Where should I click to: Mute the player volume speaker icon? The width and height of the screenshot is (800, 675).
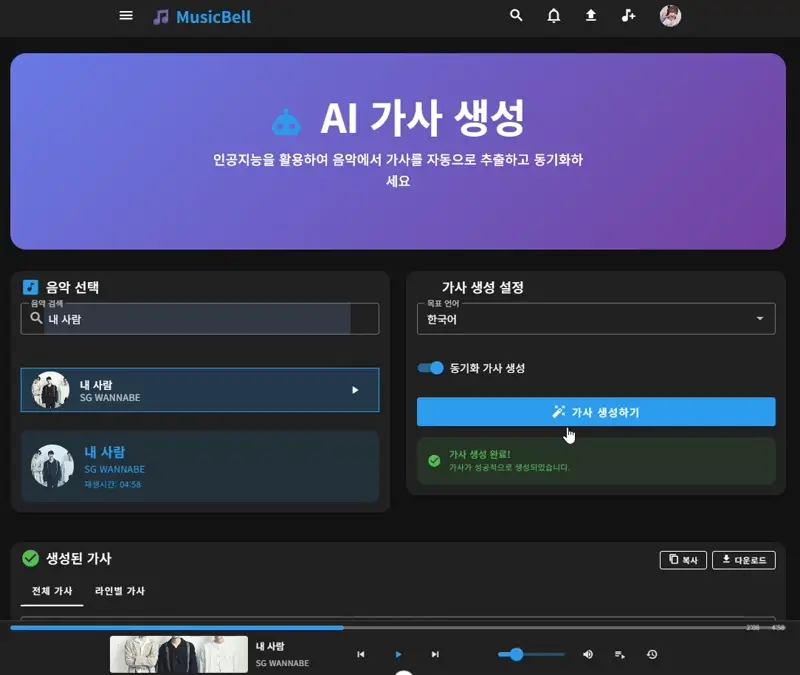tap(588, 654)
